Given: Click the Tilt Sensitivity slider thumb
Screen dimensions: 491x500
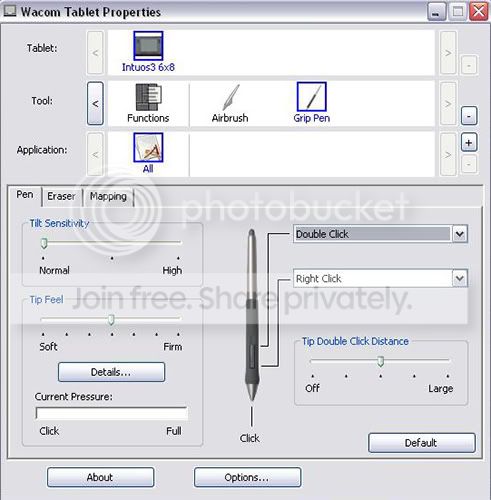Looking at the screenshot, I should pos(44,243).
